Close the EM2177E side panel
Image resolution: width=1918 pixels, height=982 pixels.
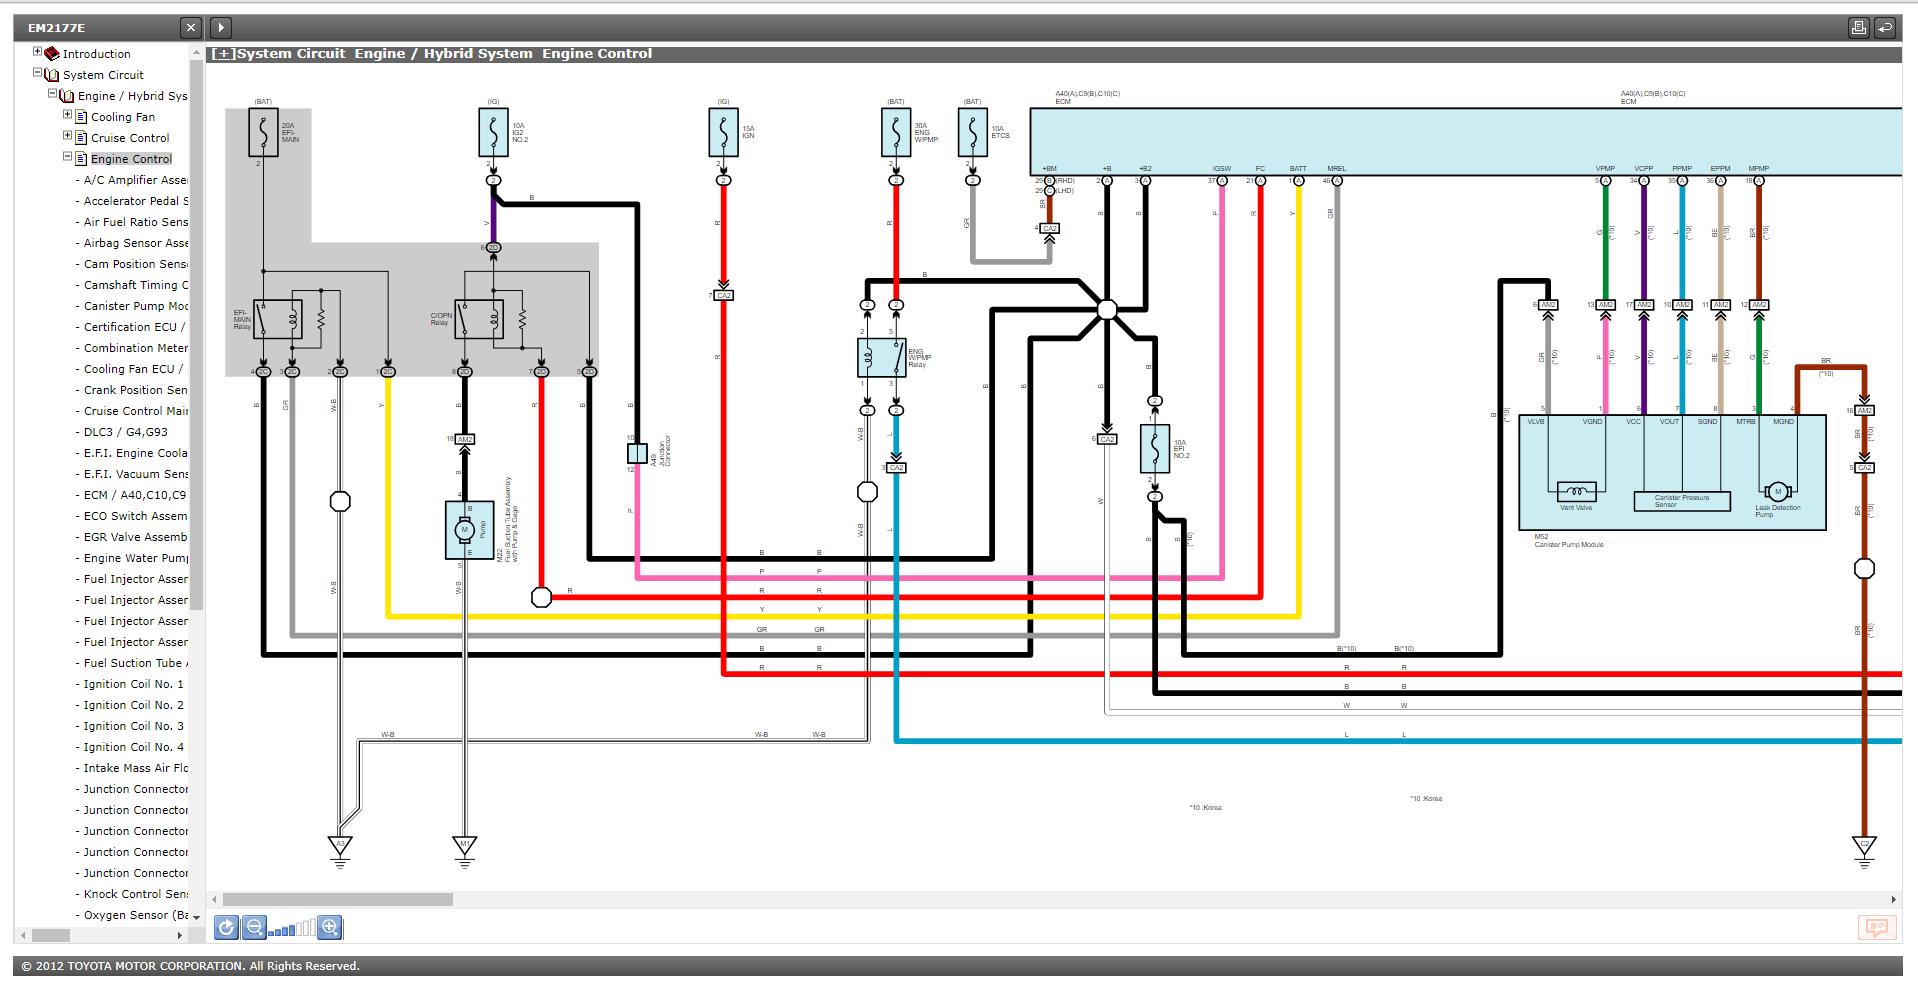click(191, 28)
